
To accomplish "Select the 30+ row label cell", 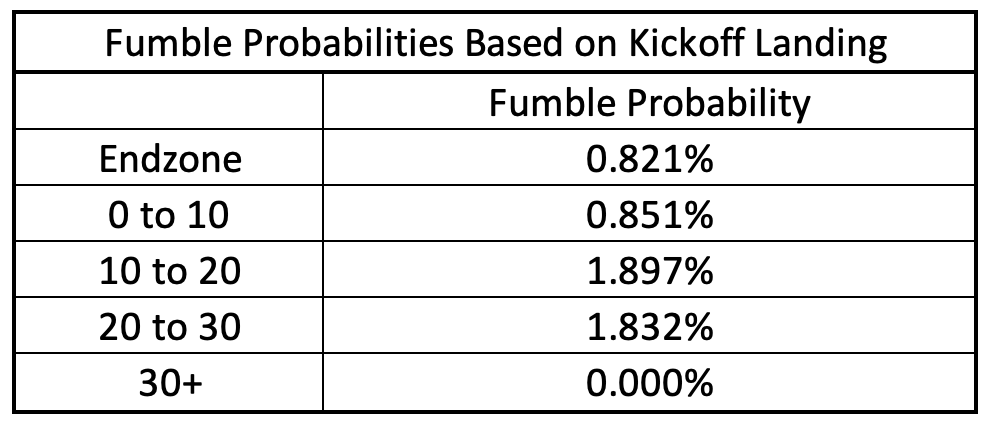I will point(169,383).
